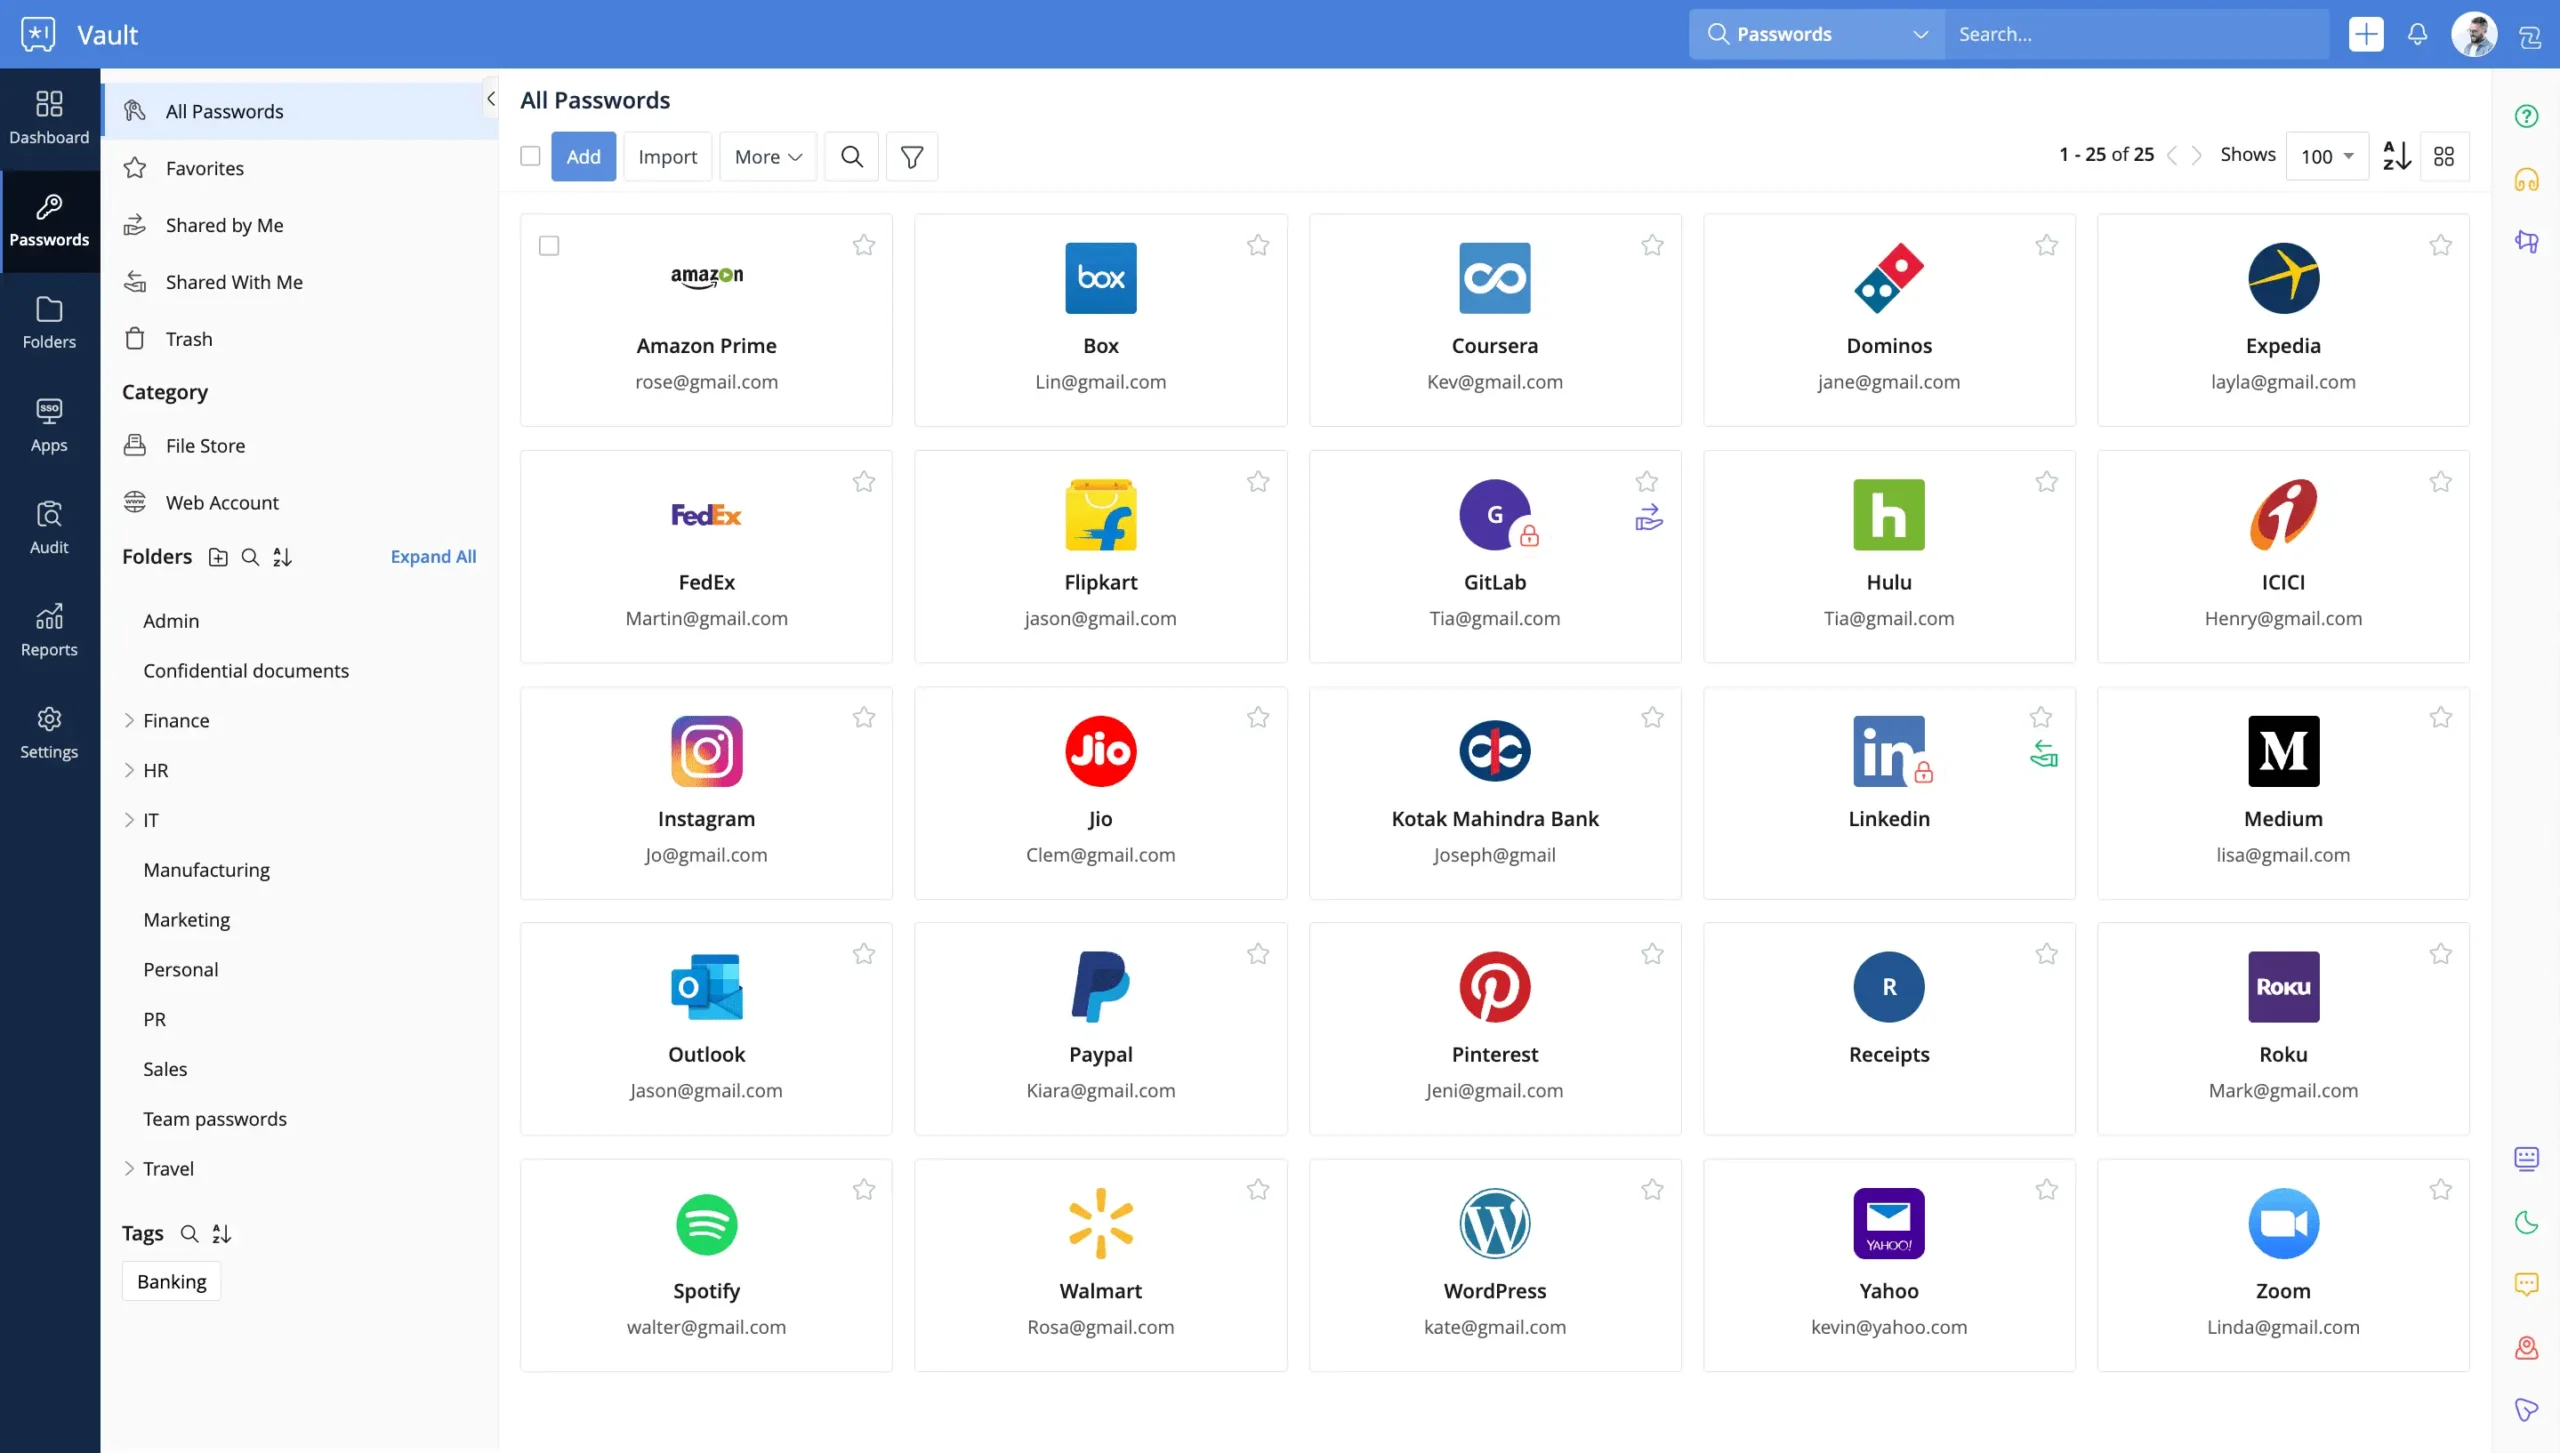The height and width of the screenshot is (1453, 2560).
Task: Click the create new folder icon beside Folders
Action: click(218, 557)
